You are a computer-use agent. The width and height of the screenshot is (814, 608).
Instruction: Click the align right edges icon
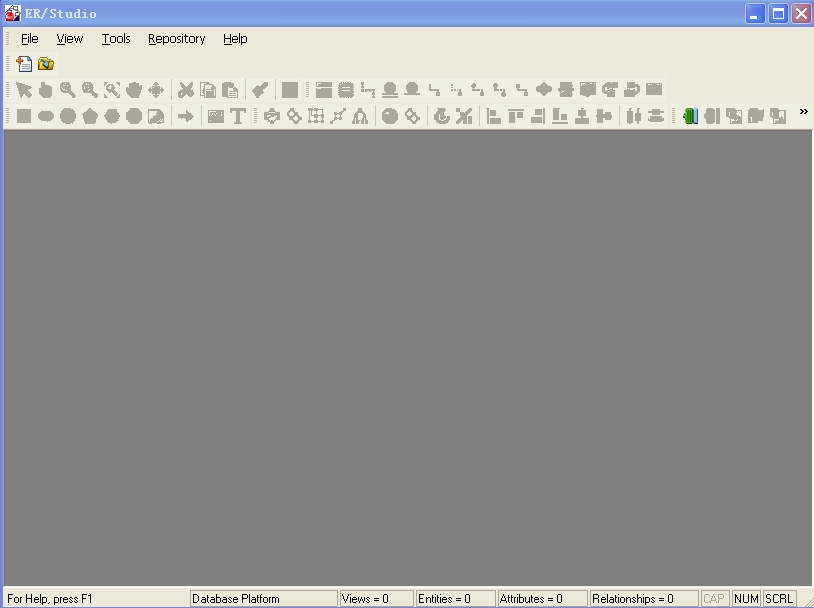click(537, 116)
